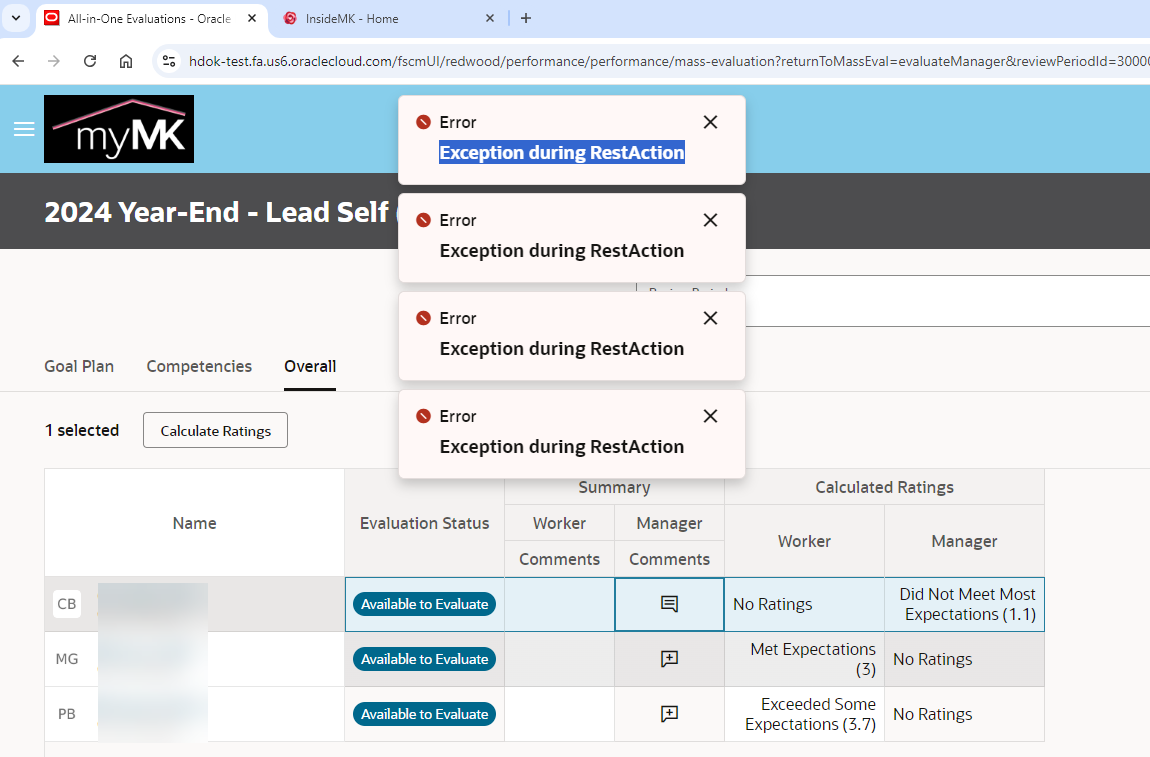Select the Overall tab
This screenshot has height=757, width=1150.
pyautogui.click(x=310, y=366)
